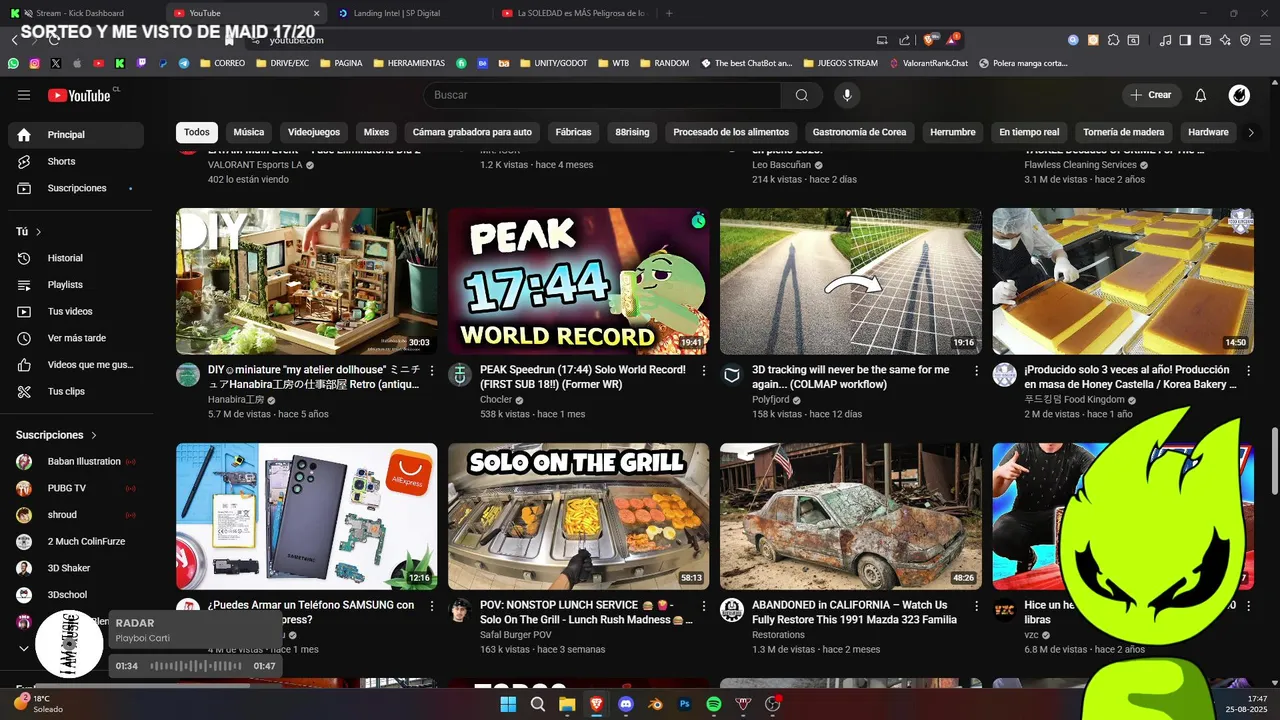
Task: Seek in RADAR track waveform
Action: point(196,666)
